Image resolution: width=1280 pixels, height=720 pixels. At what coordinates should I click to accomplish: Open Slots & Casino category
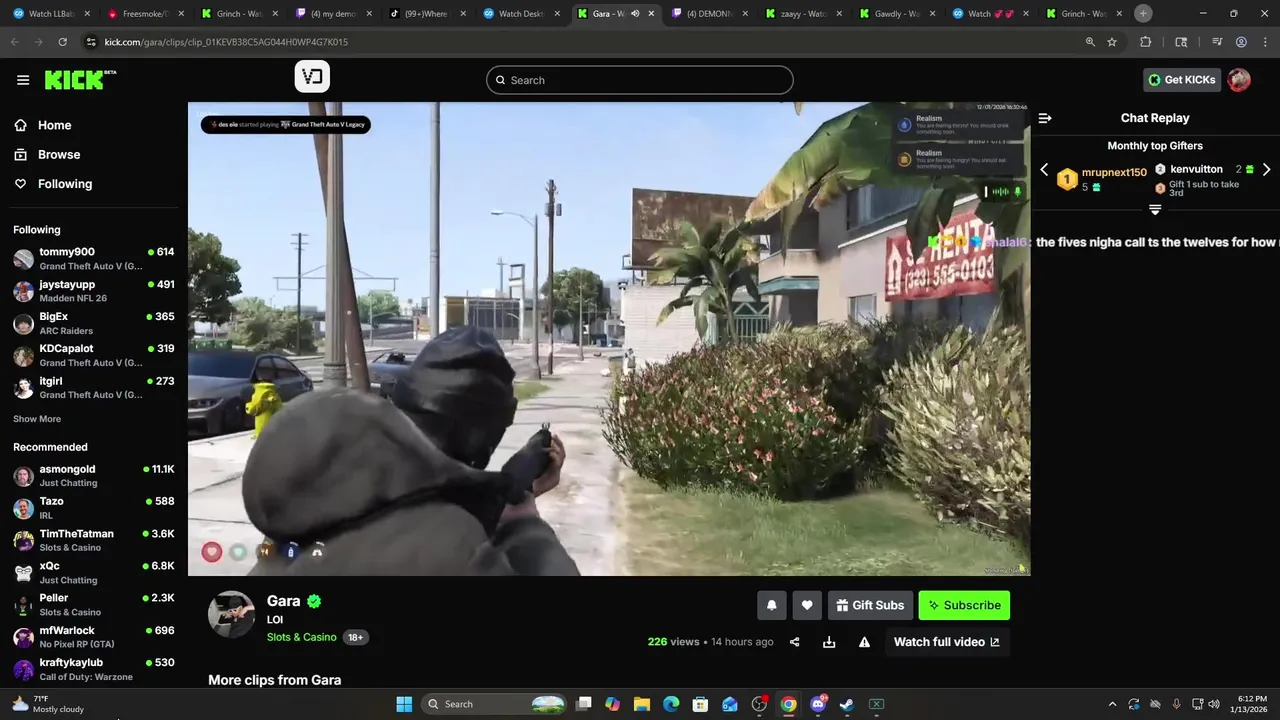(301, 637)
